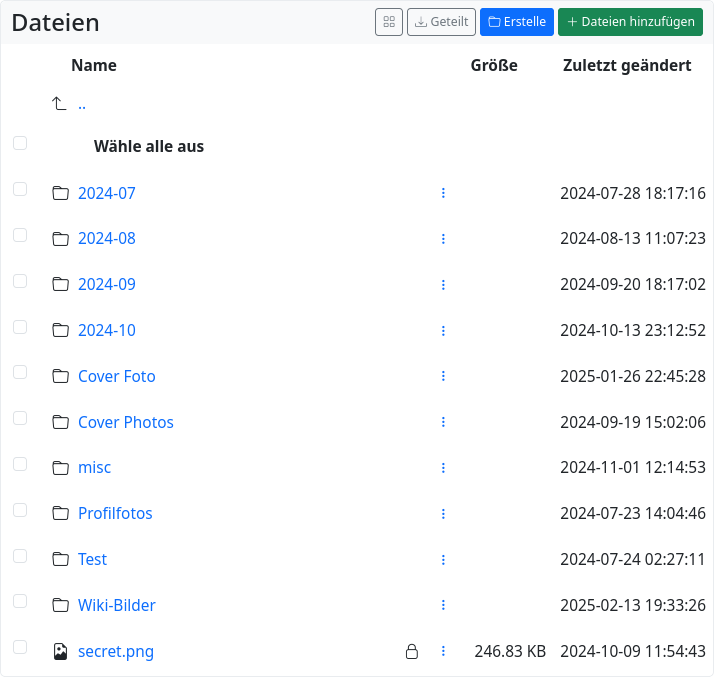The width and height of the screenshot is (714, 677).
Task: Open the three-dot menu for secret.png
Action: coord(443,651)
